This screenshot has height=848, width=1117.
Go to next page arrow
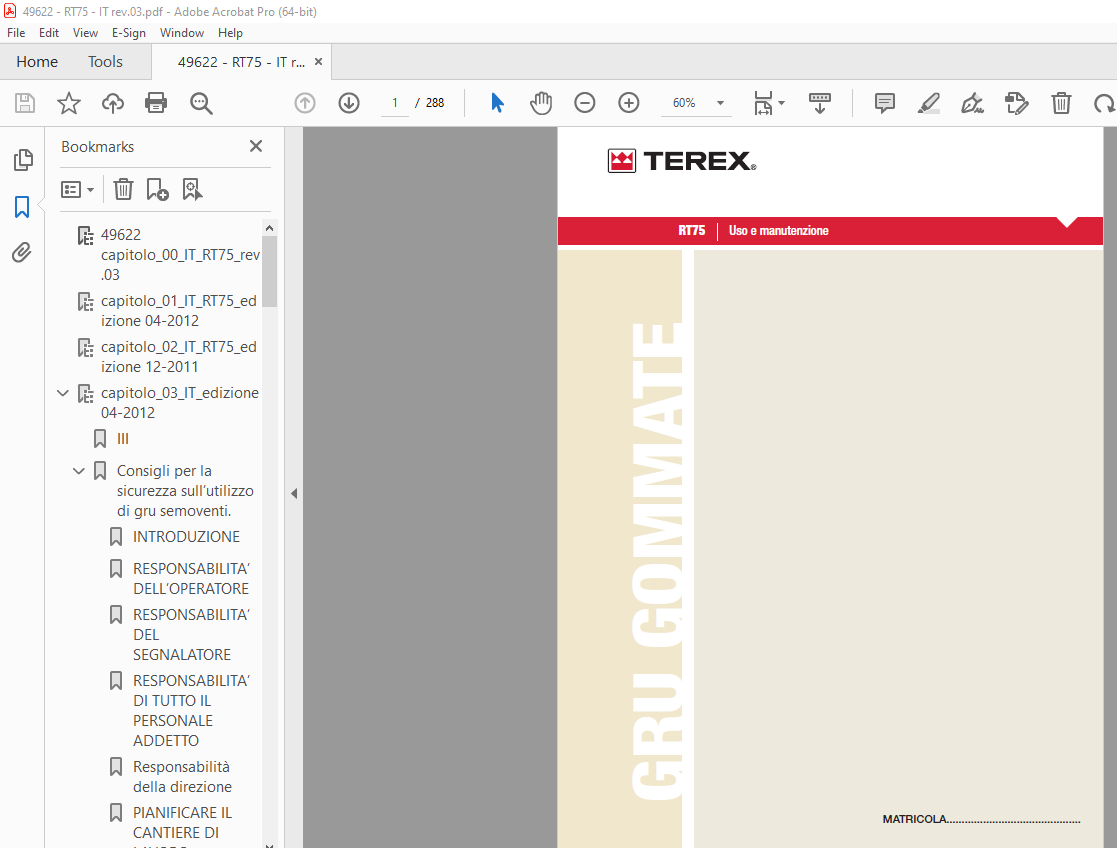click(x=349, y=103)
